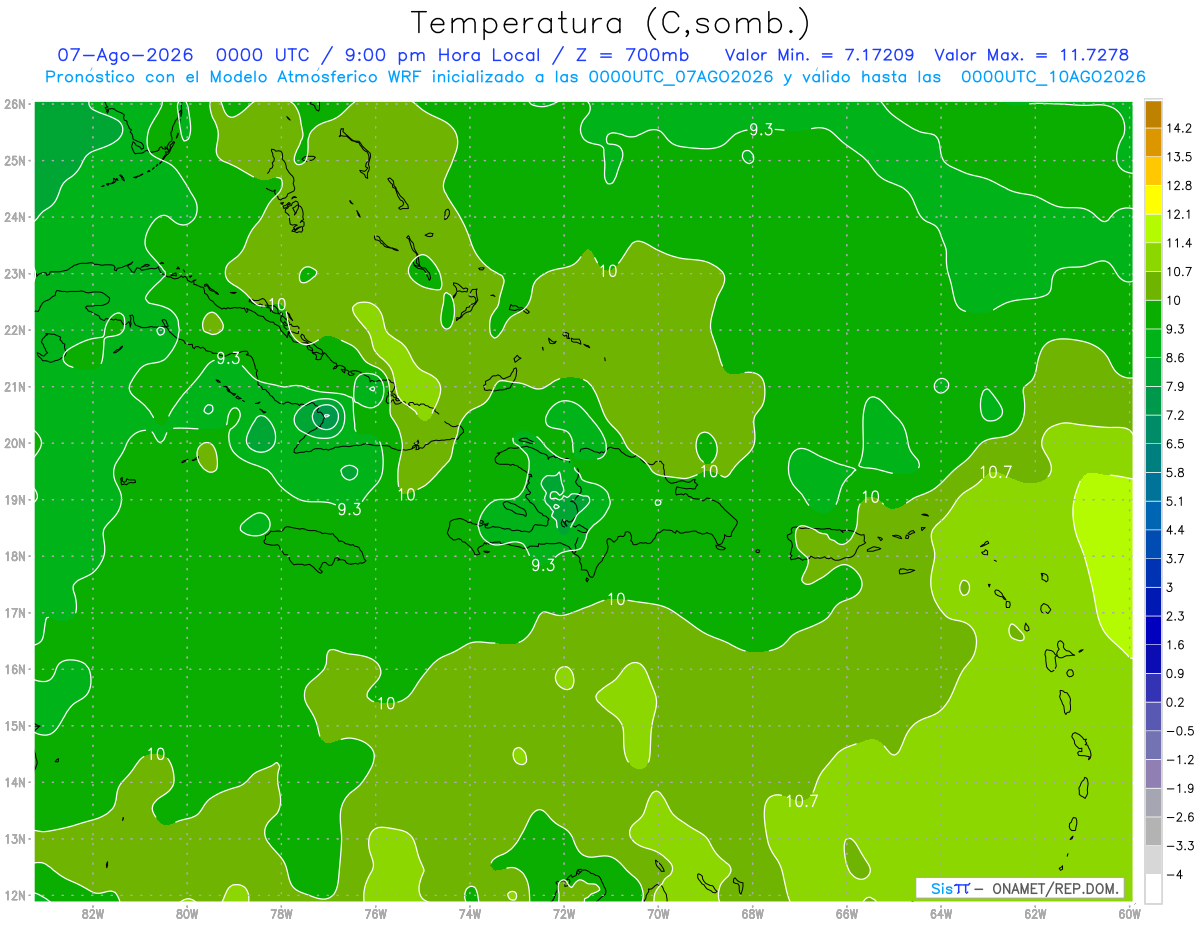The image size is (1200, 927).
Task: Select the 'Valor Min. = 7.17209' readout
Action: (x=820, y=55)
